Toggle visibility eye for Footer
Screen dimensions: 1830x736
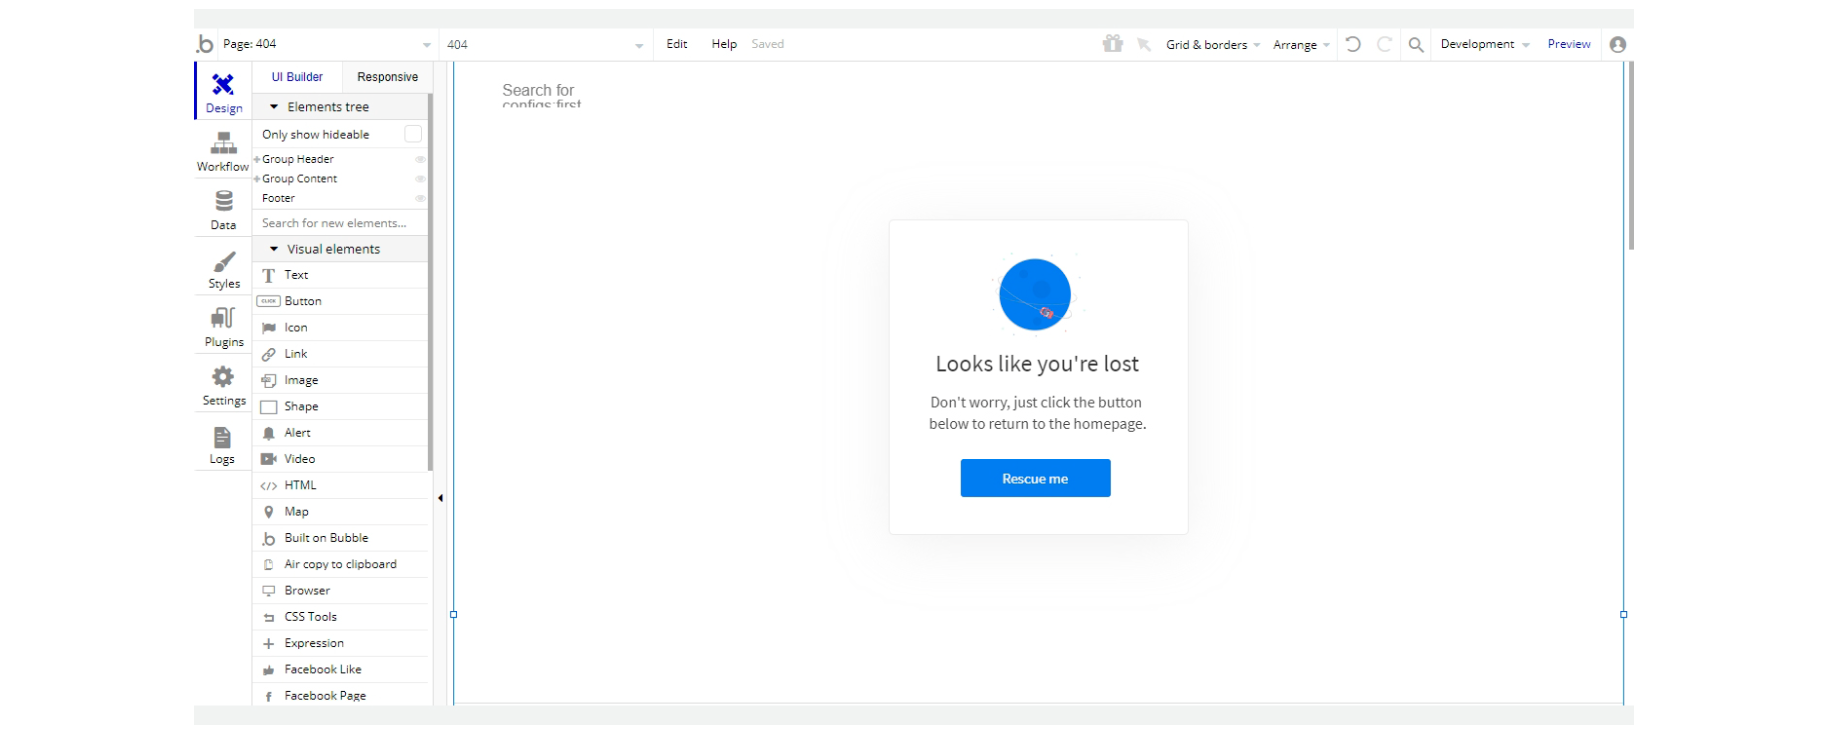[420, 198]
